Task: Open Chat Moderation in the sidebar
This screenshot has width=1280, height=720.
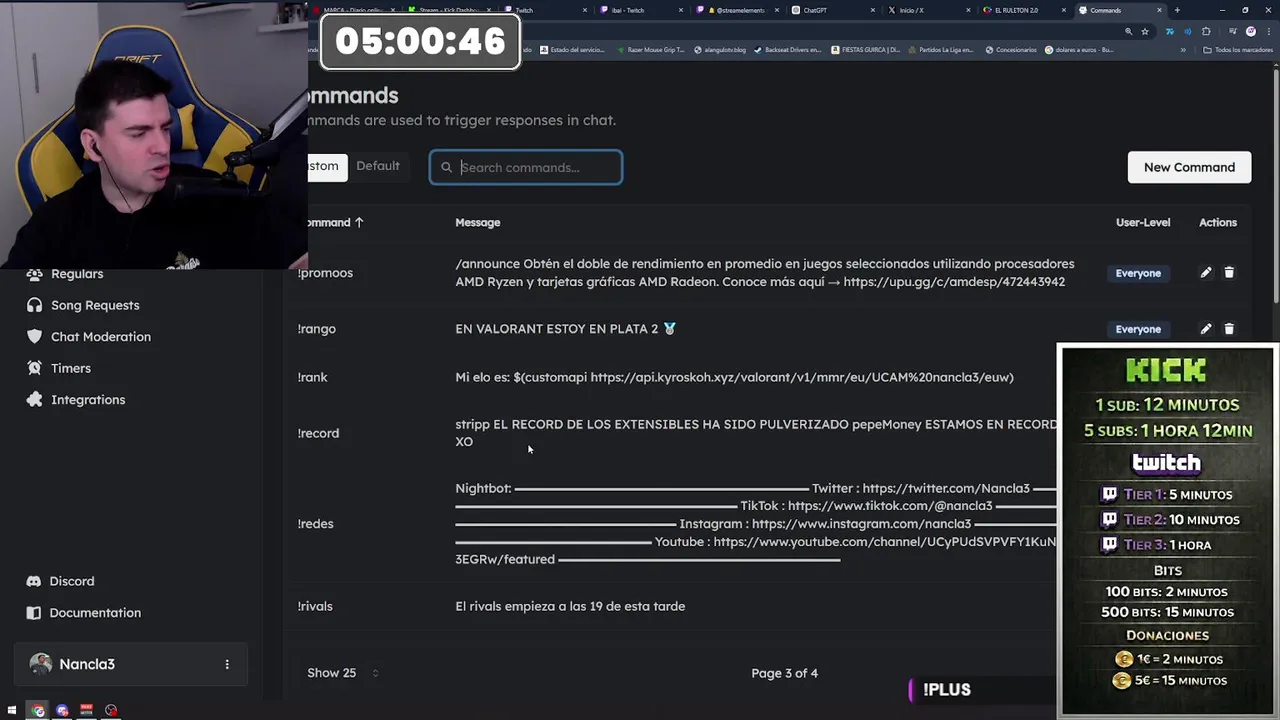Action: point(89,337)
